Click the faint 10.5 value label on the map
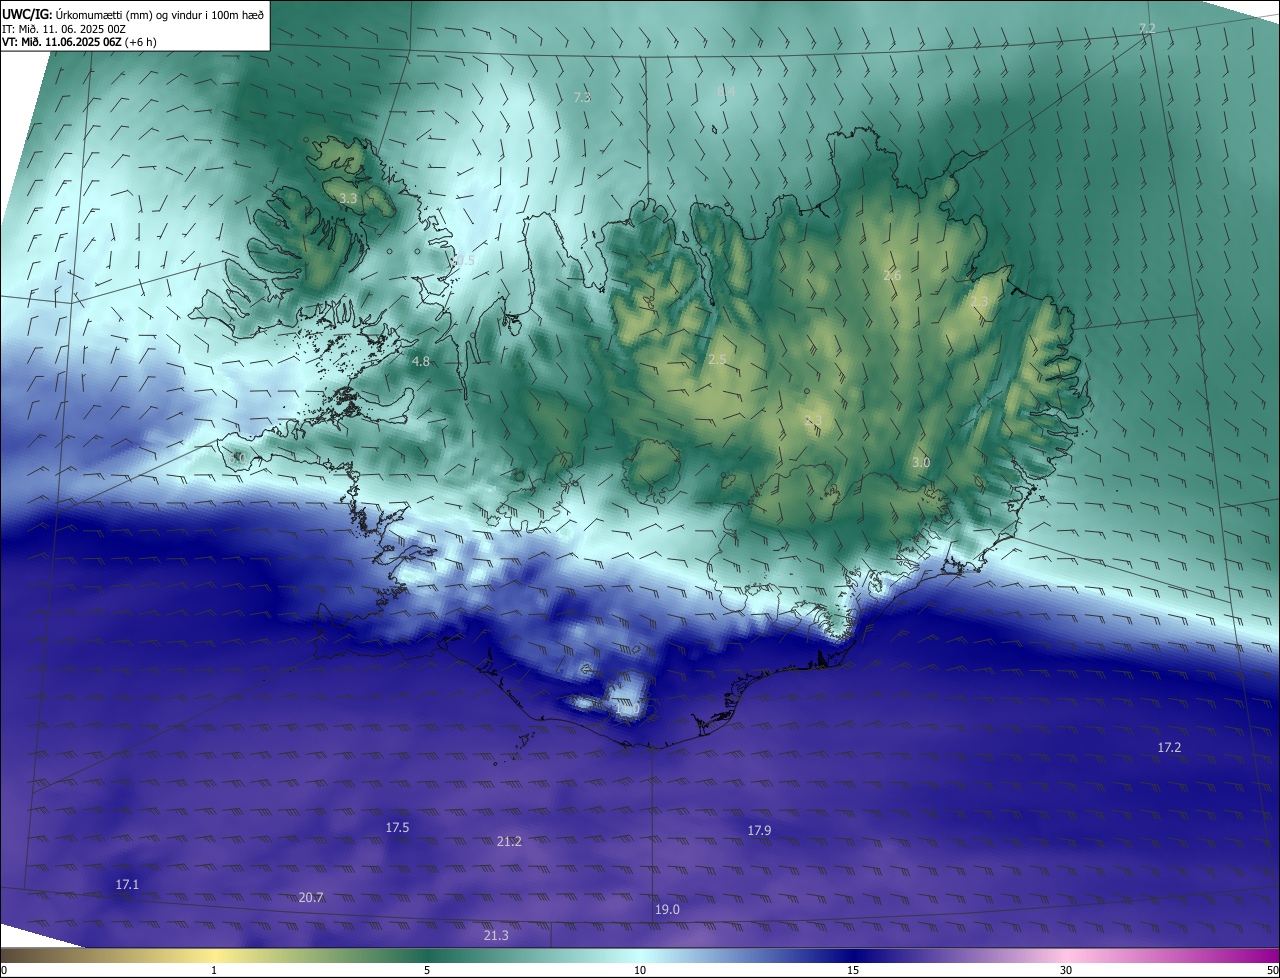 coord(462,260)
